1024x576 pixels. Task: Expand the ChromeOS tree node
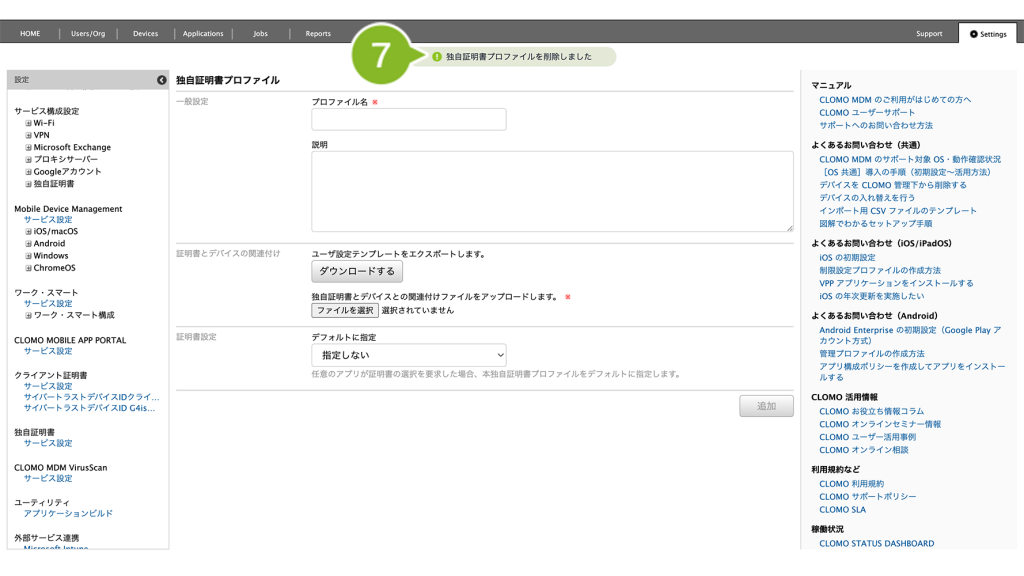(x=29, y=268)
